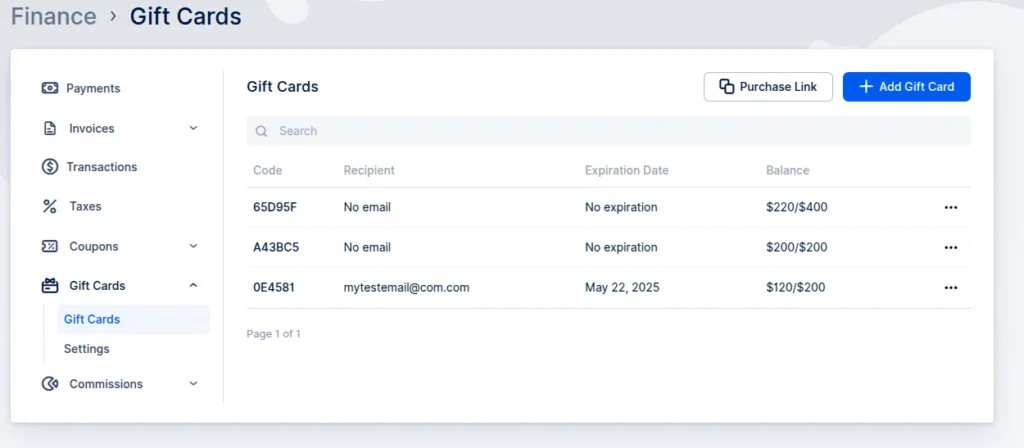Click No email in the 65D95F row
This screenshot has width=1024, height=448.
[367, 208]
